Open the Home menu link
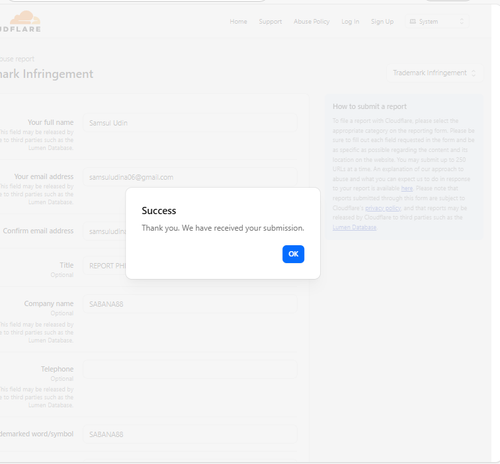Screen dimensions: 500x464 coord(238,22)
